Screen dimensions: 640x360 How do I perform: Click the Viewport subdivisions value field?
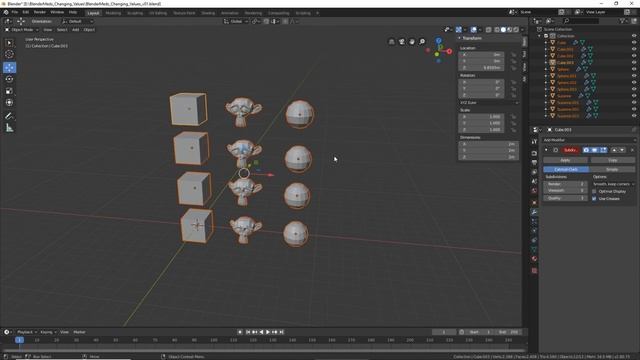(565, 191)
